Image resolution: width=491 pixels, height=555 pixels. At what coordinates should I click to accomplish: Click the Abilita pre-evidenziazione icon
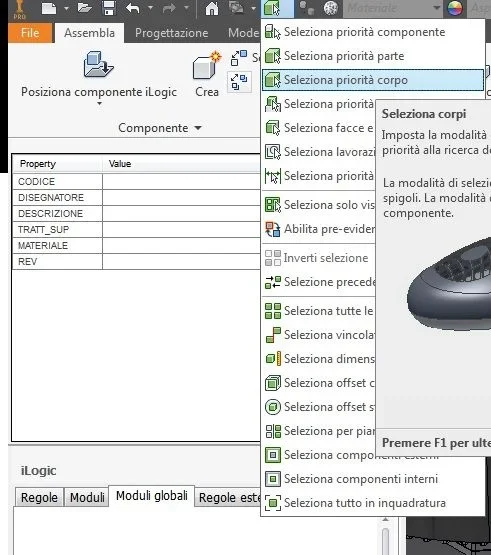click(x=273, y=229)
